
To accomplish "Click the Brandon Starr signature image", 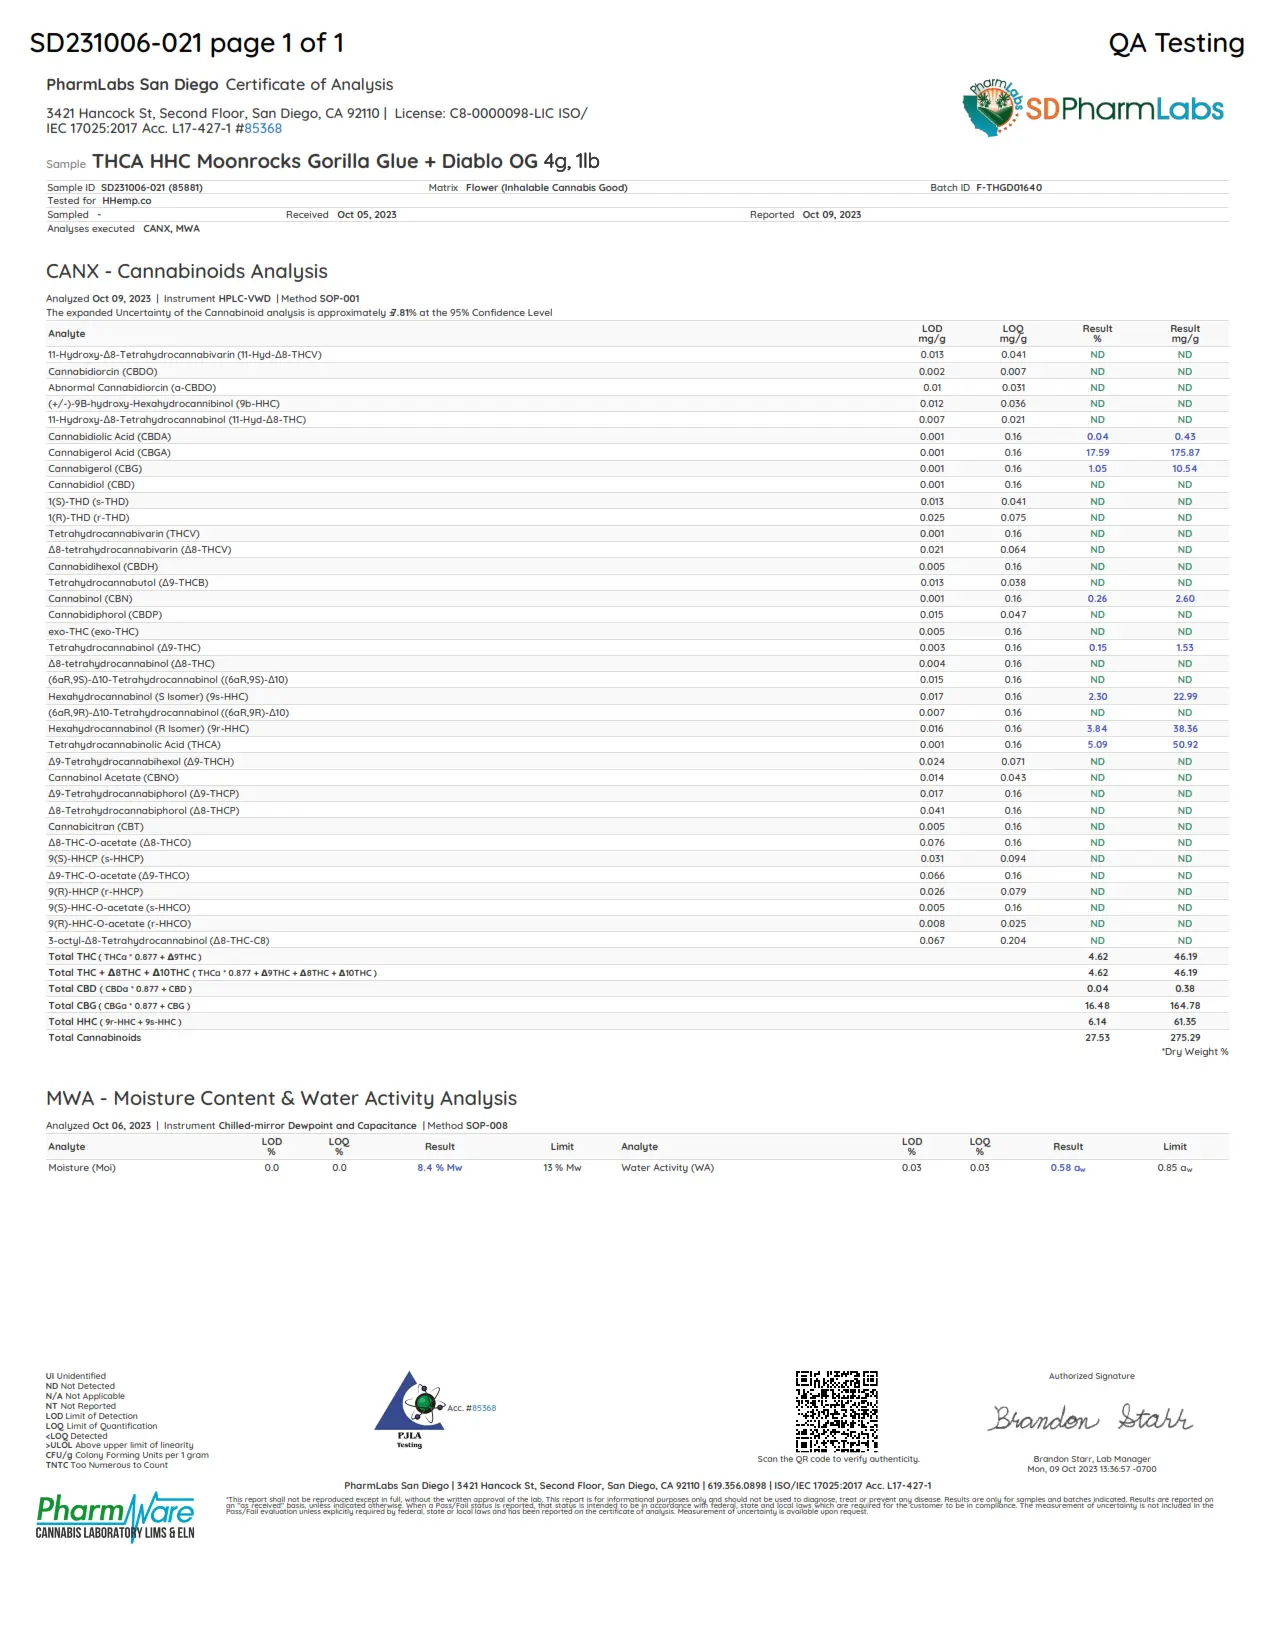I will 1092,1418.
